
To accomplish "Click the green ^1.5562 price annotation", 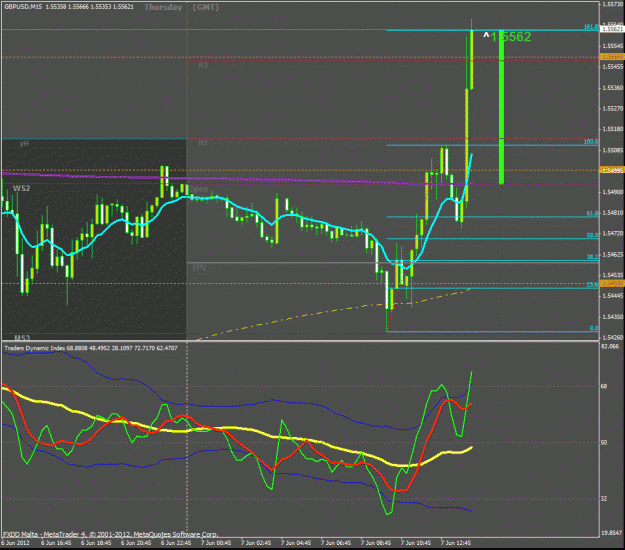I will click(x=507, y=37).
